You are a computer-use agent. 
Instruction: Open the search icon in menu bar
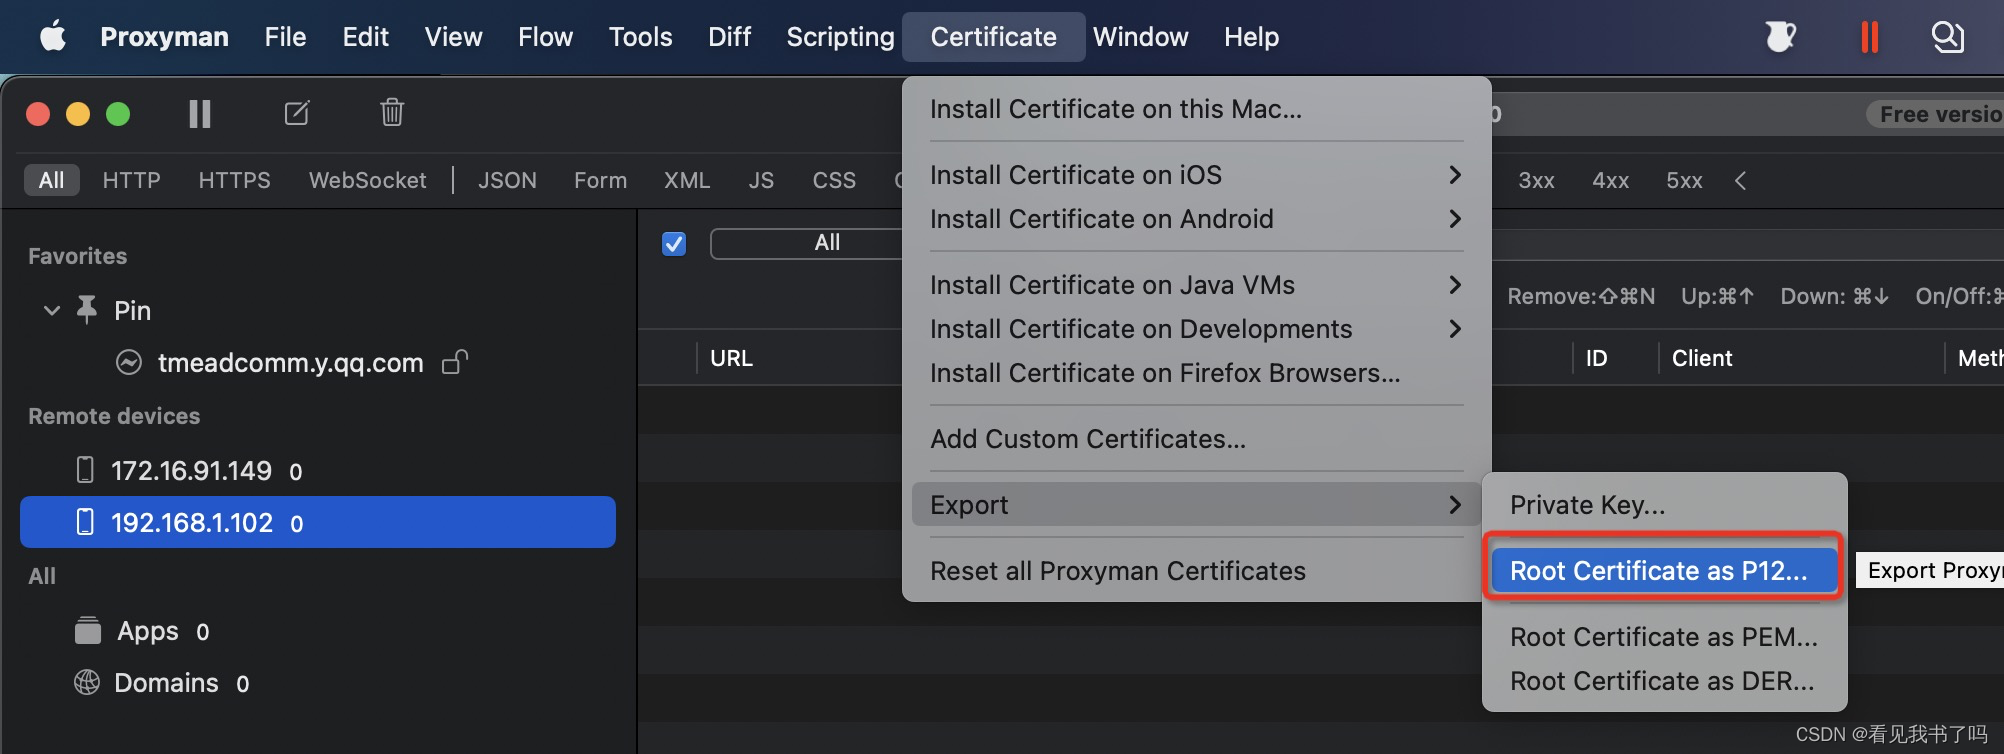point(1946,37)
